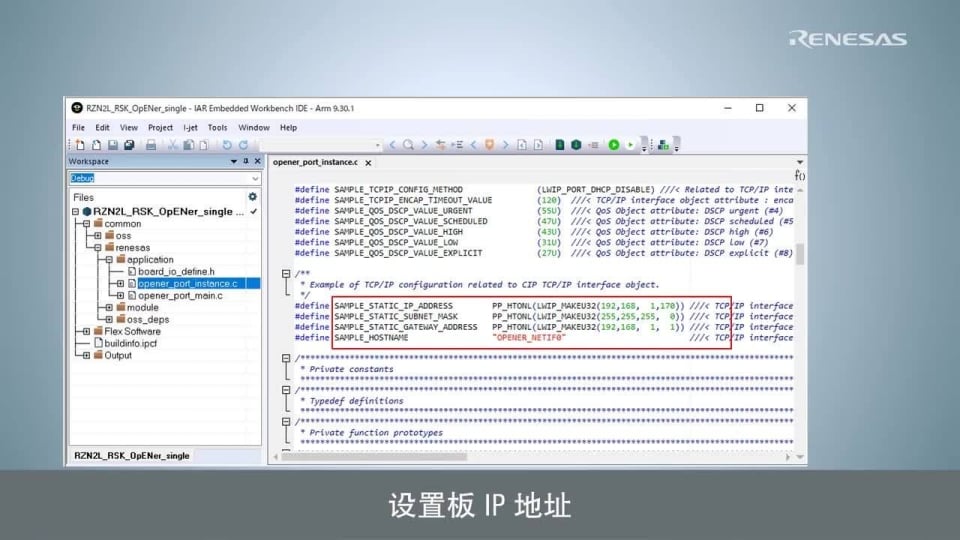Open the Debug configuration dropdown
The image size is (960, 540).
(x=255, y=178)
